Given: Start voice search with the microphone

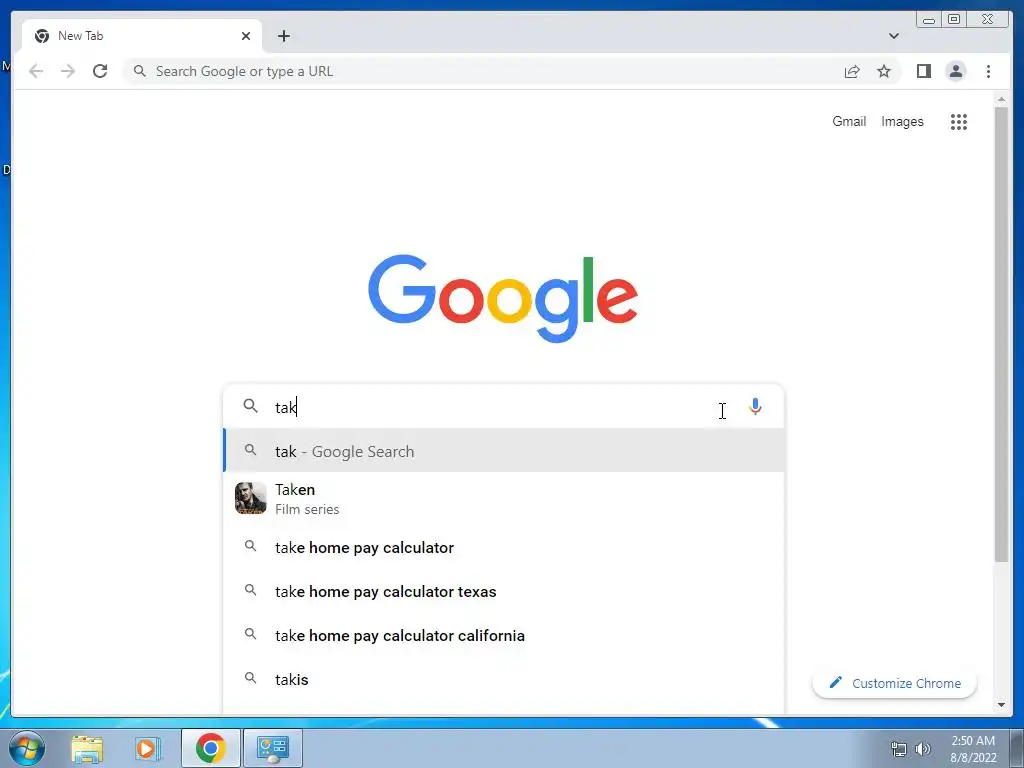Looking at the screenshot, I should click(x=755, y=407).
